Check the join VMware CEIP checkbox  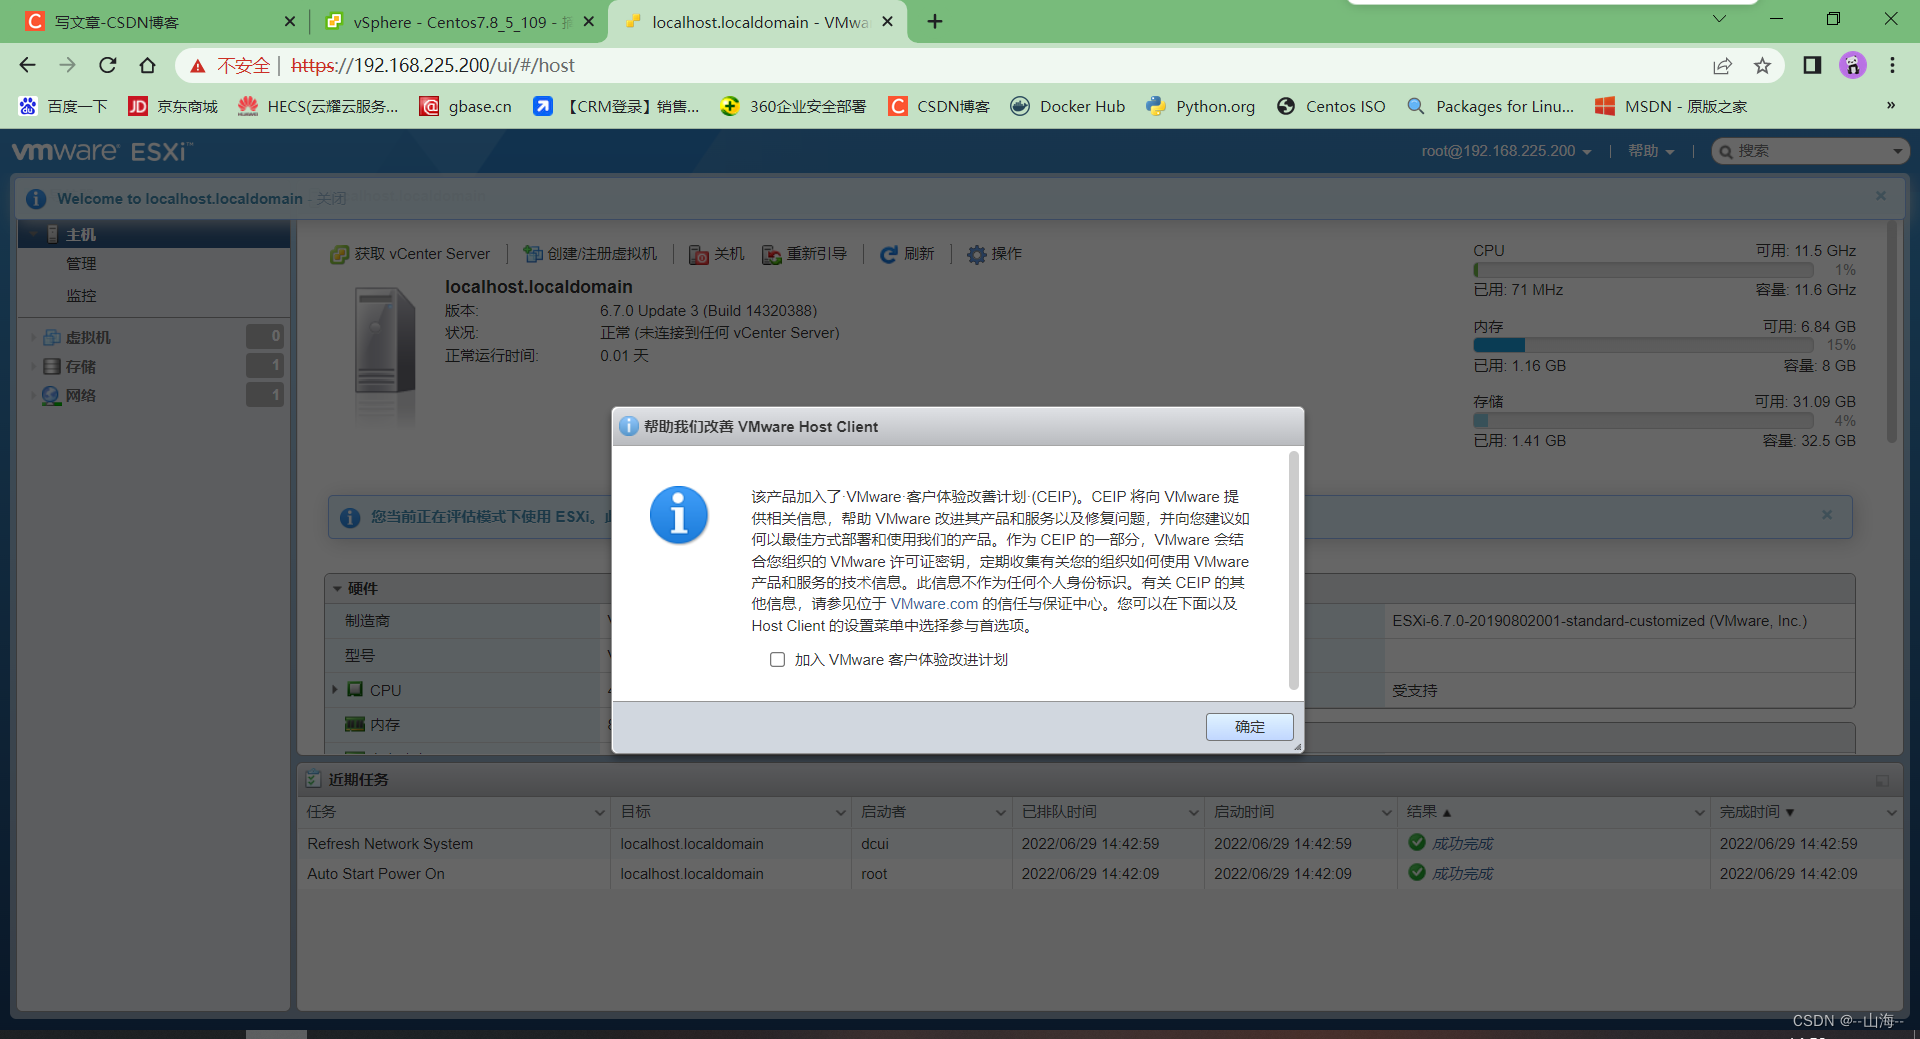[x=777, y=659]
